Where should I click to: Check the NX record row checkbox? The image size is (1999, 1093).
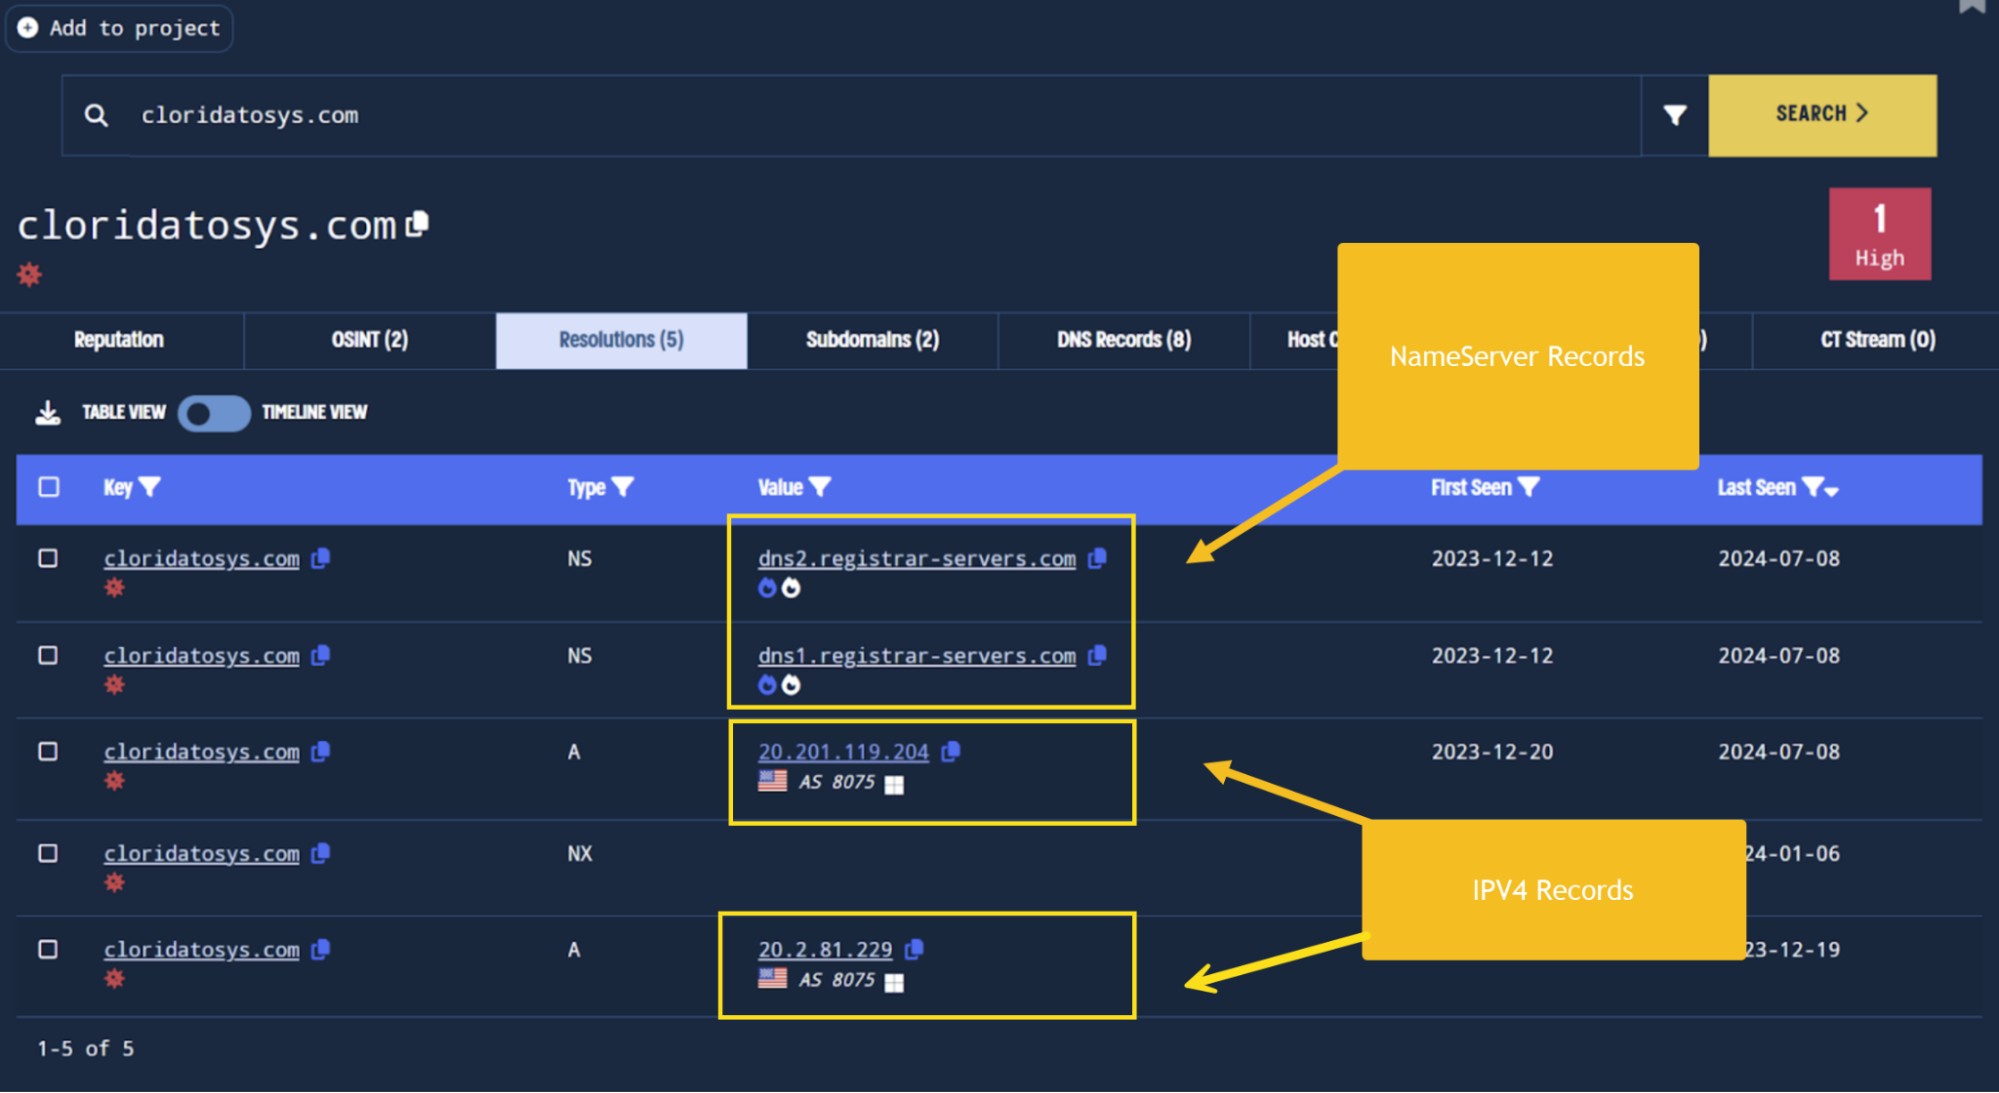(48, 853)
